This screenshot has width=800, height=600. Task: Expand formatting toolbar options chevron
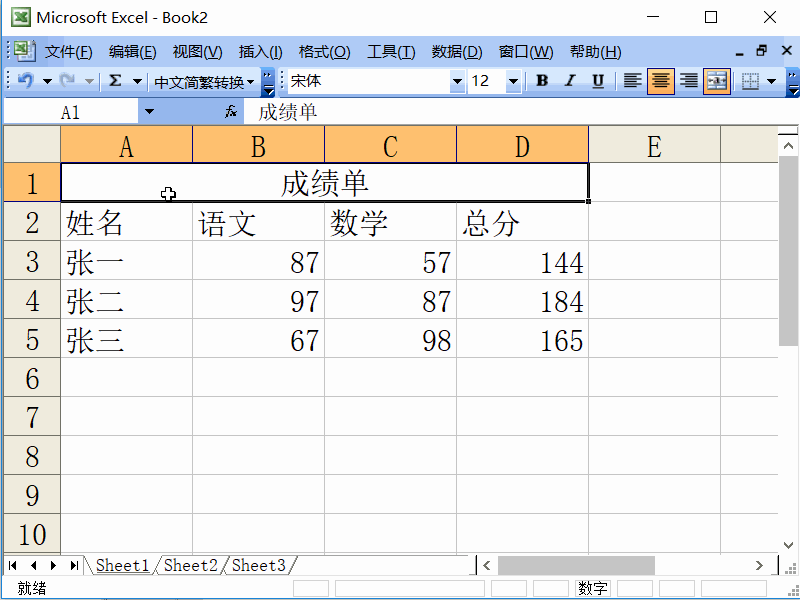click(x=793, y=83)
